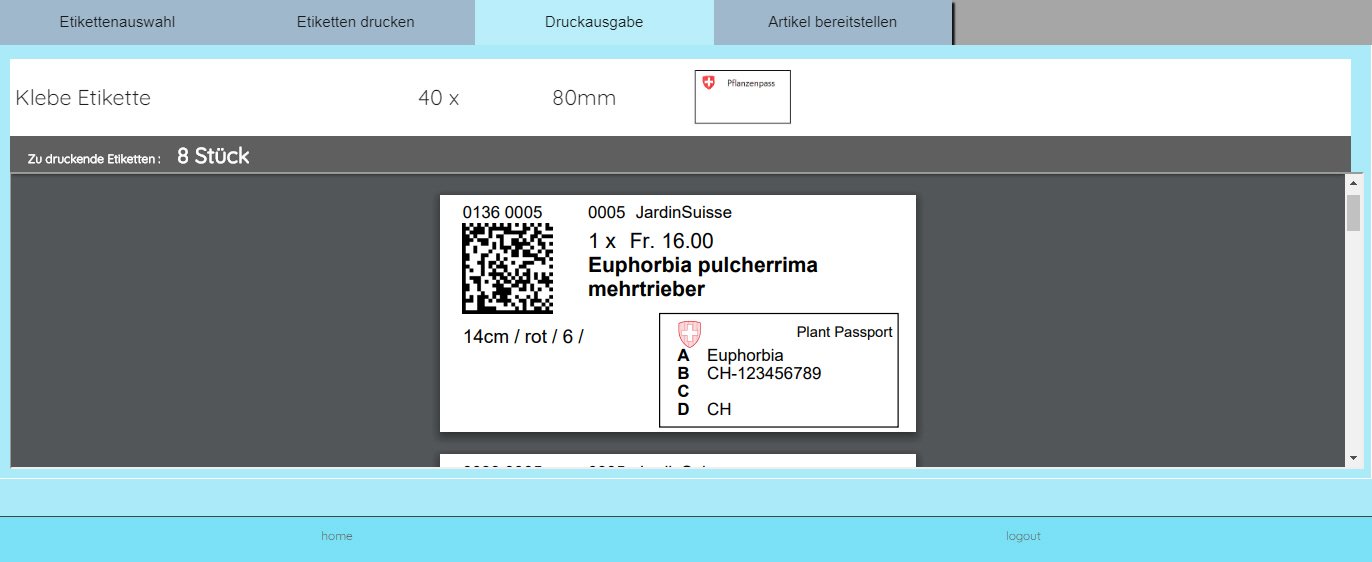Click the Pflanzenpass label template thumbnail
Screen dimensions: 1372x562
pos(743,97)
